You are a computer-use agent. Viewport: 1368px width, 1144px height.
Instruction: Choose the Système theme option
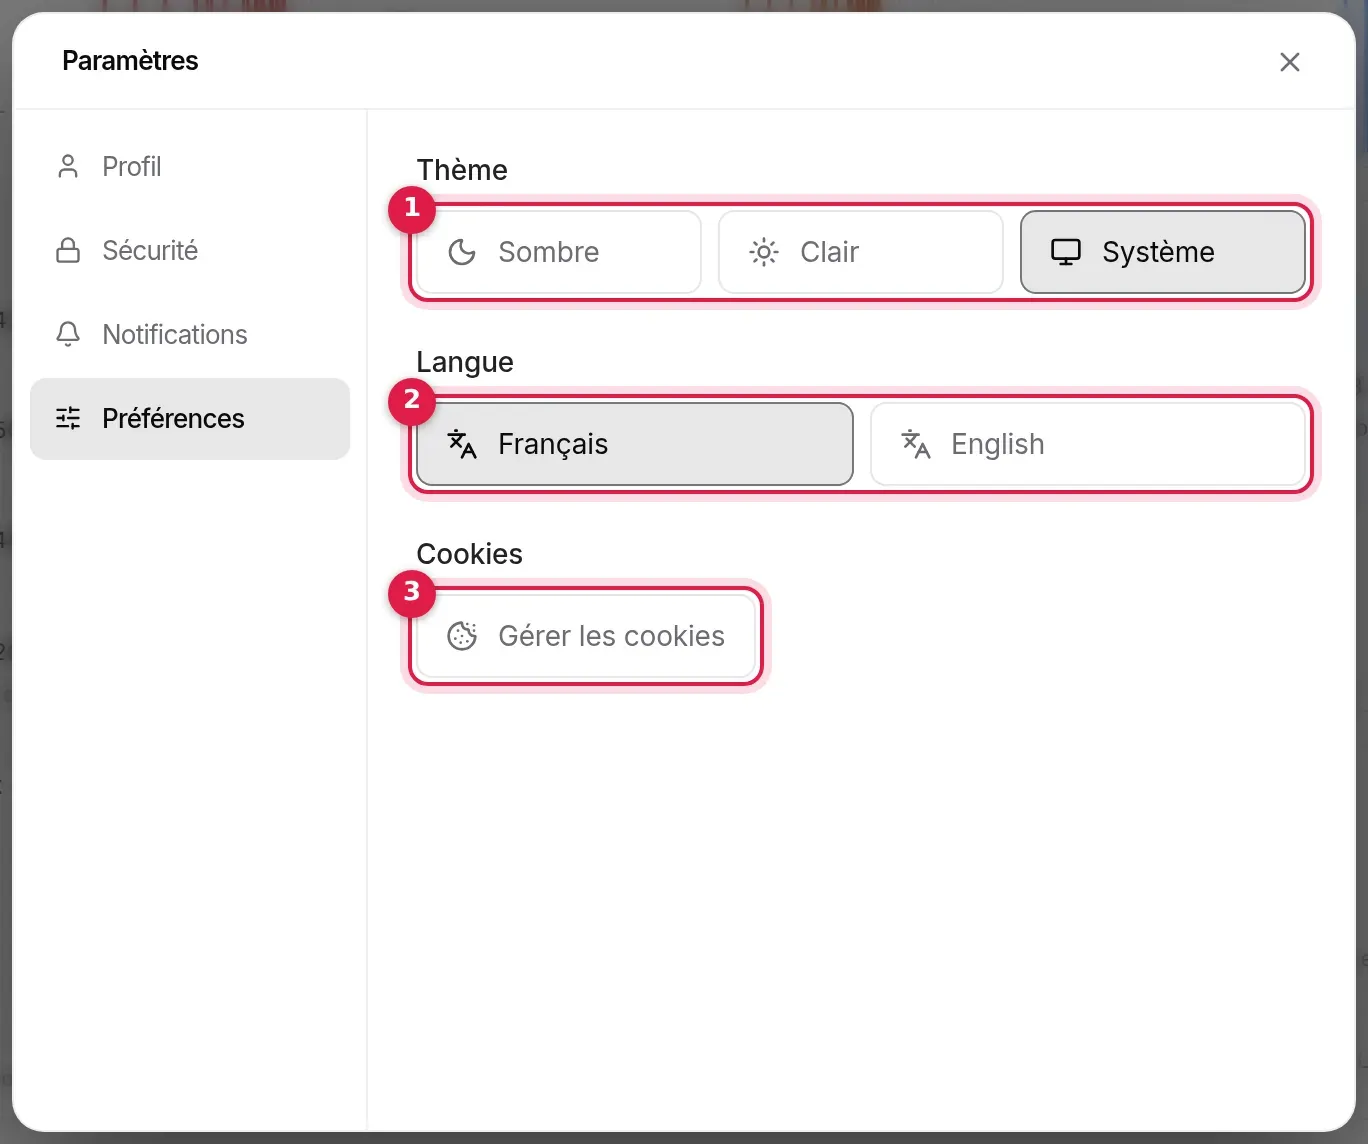1163,252
